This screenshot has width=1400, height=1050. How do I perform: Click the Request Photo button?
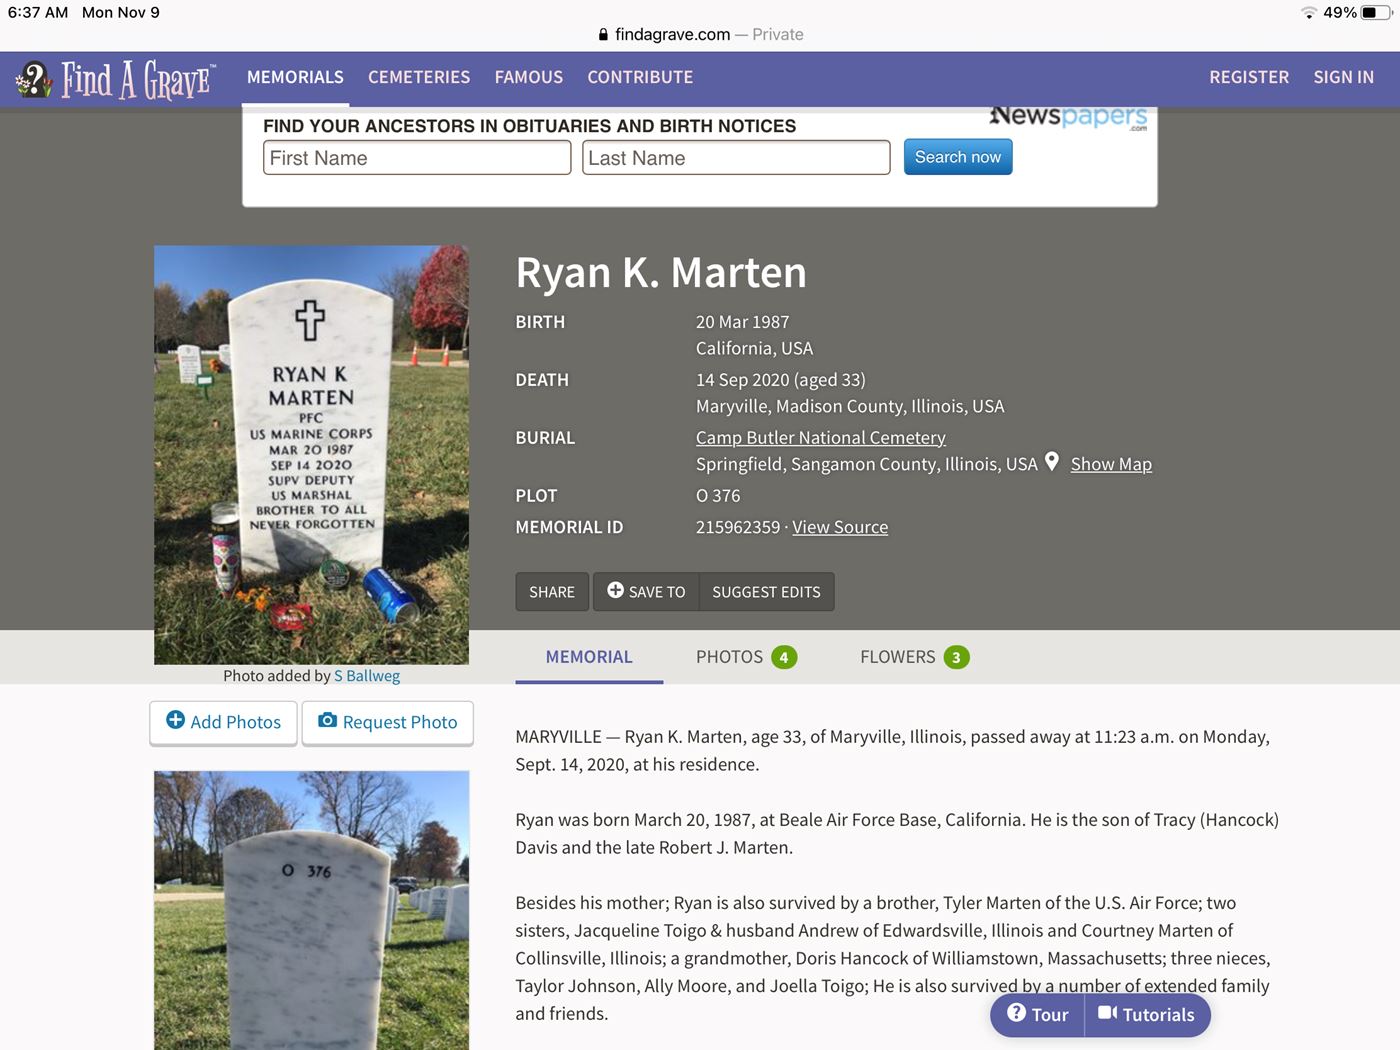[x=388, y=722]
